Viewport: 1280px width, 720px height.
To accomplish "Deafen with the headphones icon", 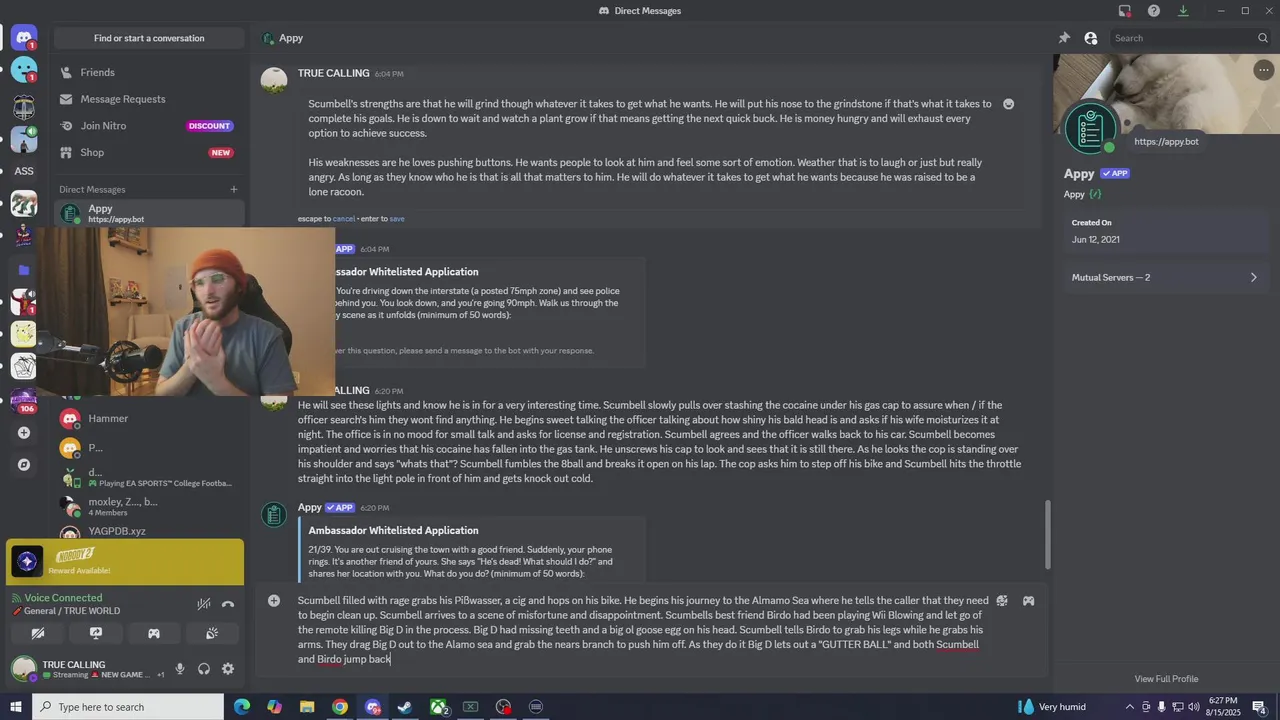I will [204, 669].
